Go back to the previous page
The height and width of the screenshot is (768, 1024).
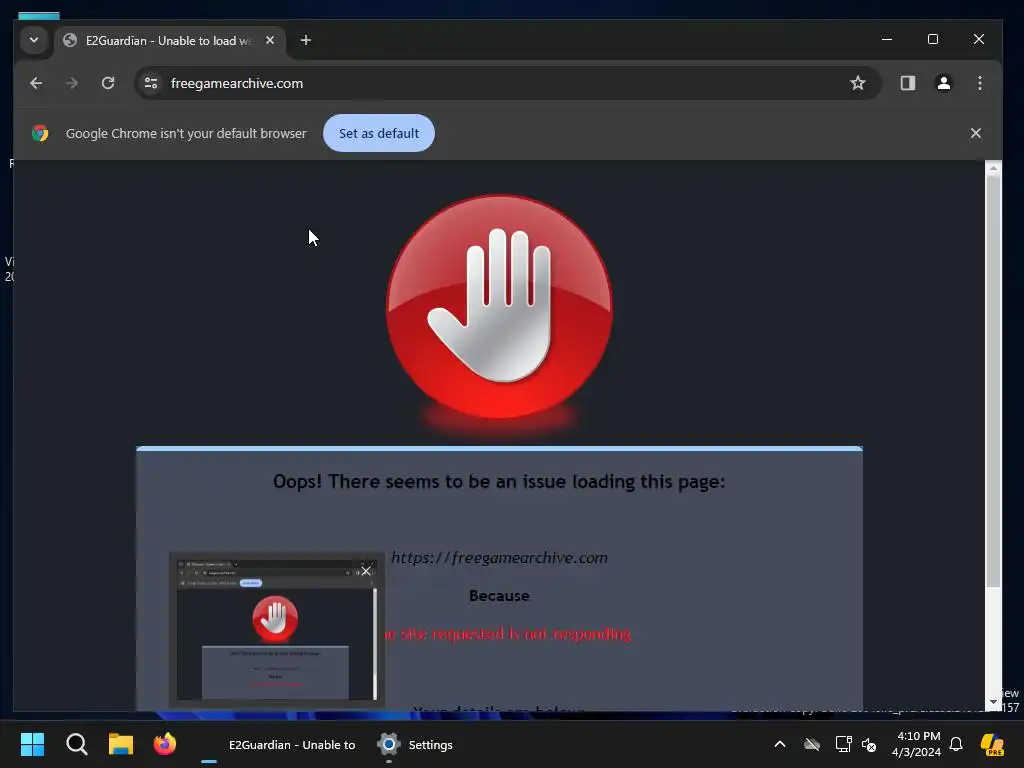click(37, 83)
